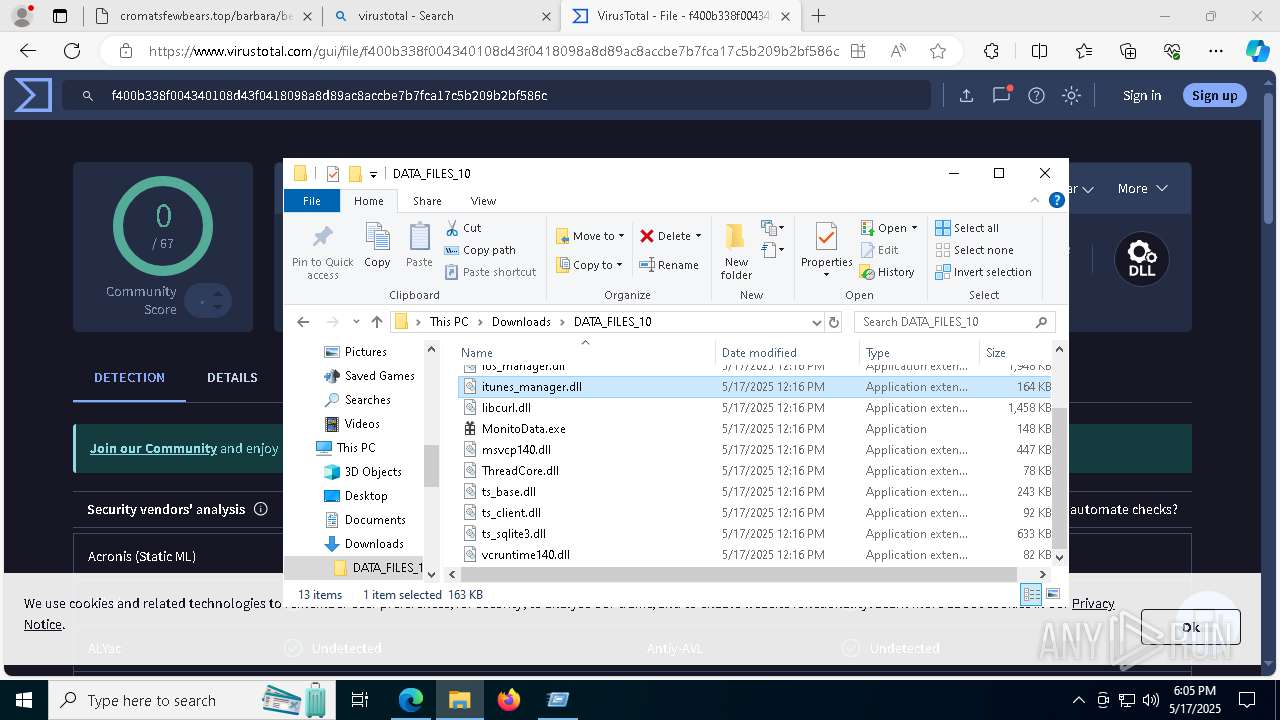This screenshot has height=720, width=1280.
Task: Toggle VirusTotal light theme sun icon
Action: coord(1071,95)
